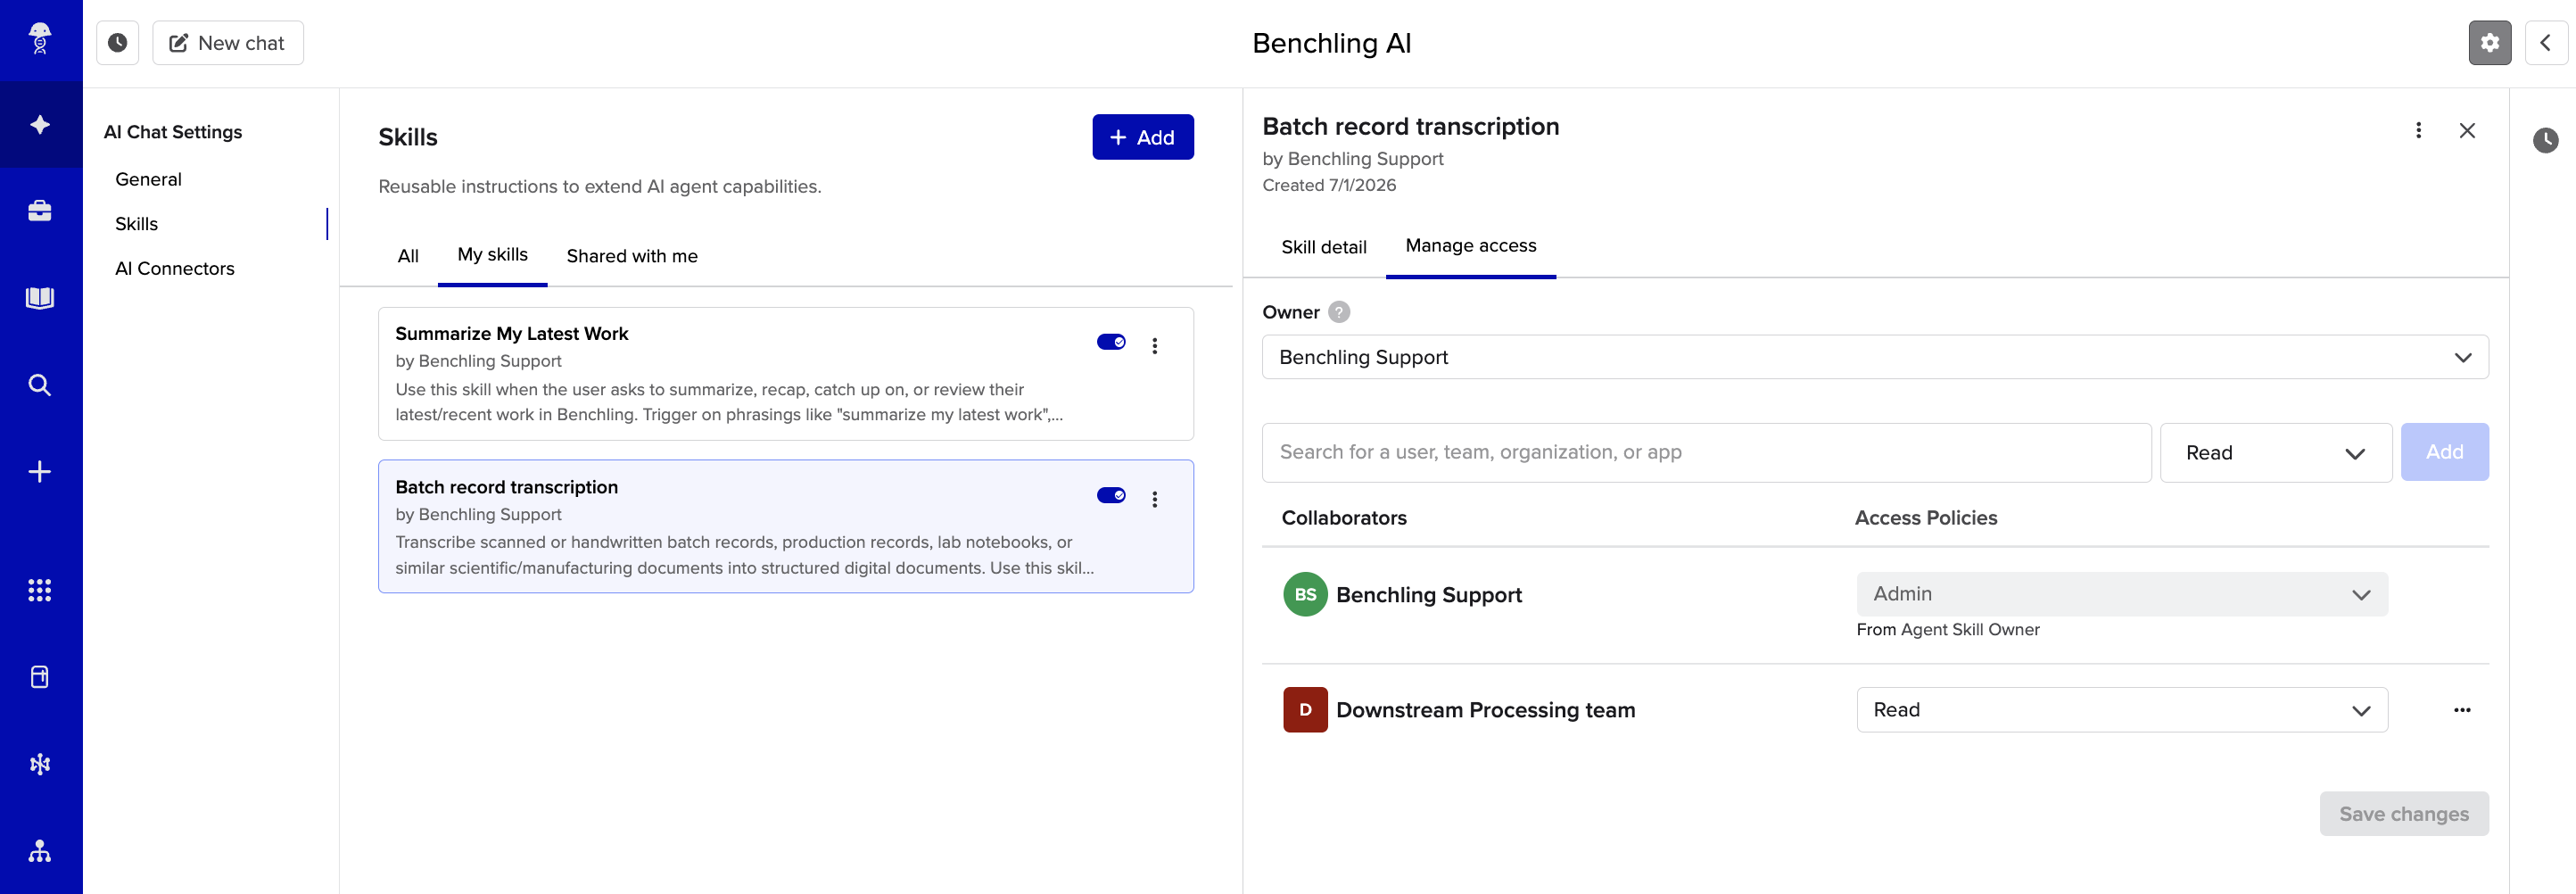Click the Created 7/1/2026 text

pos(1329,185)
